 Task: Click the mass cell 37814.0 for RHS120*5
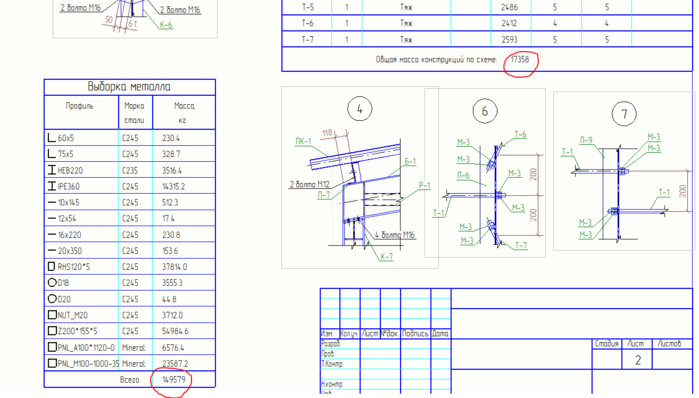175,267
